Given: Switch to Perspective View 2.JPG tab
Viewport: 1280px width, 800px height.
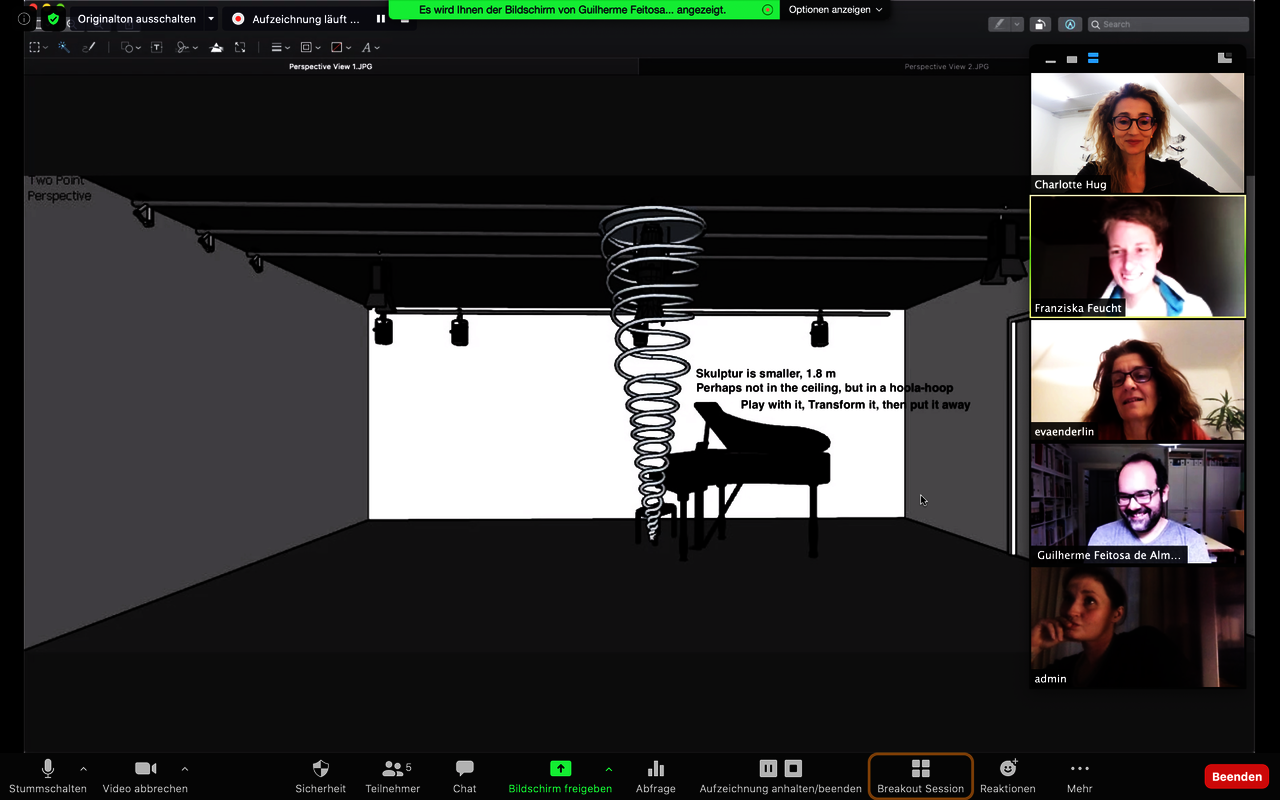Looking at the screenshot, I should (946, 67).
